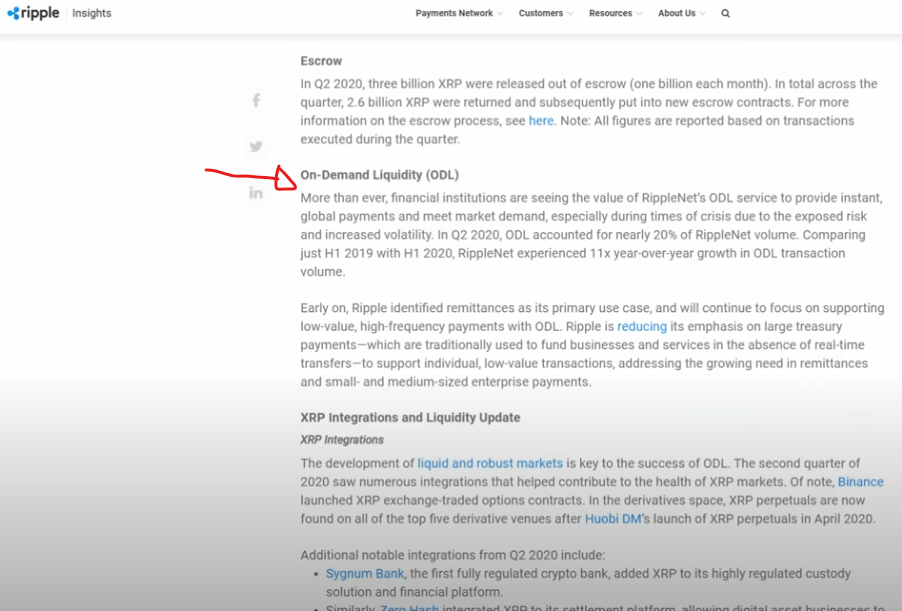Follow the 'here' escrow process link
The height and width of the screenshot is (611, 902).
pos(541,121)
